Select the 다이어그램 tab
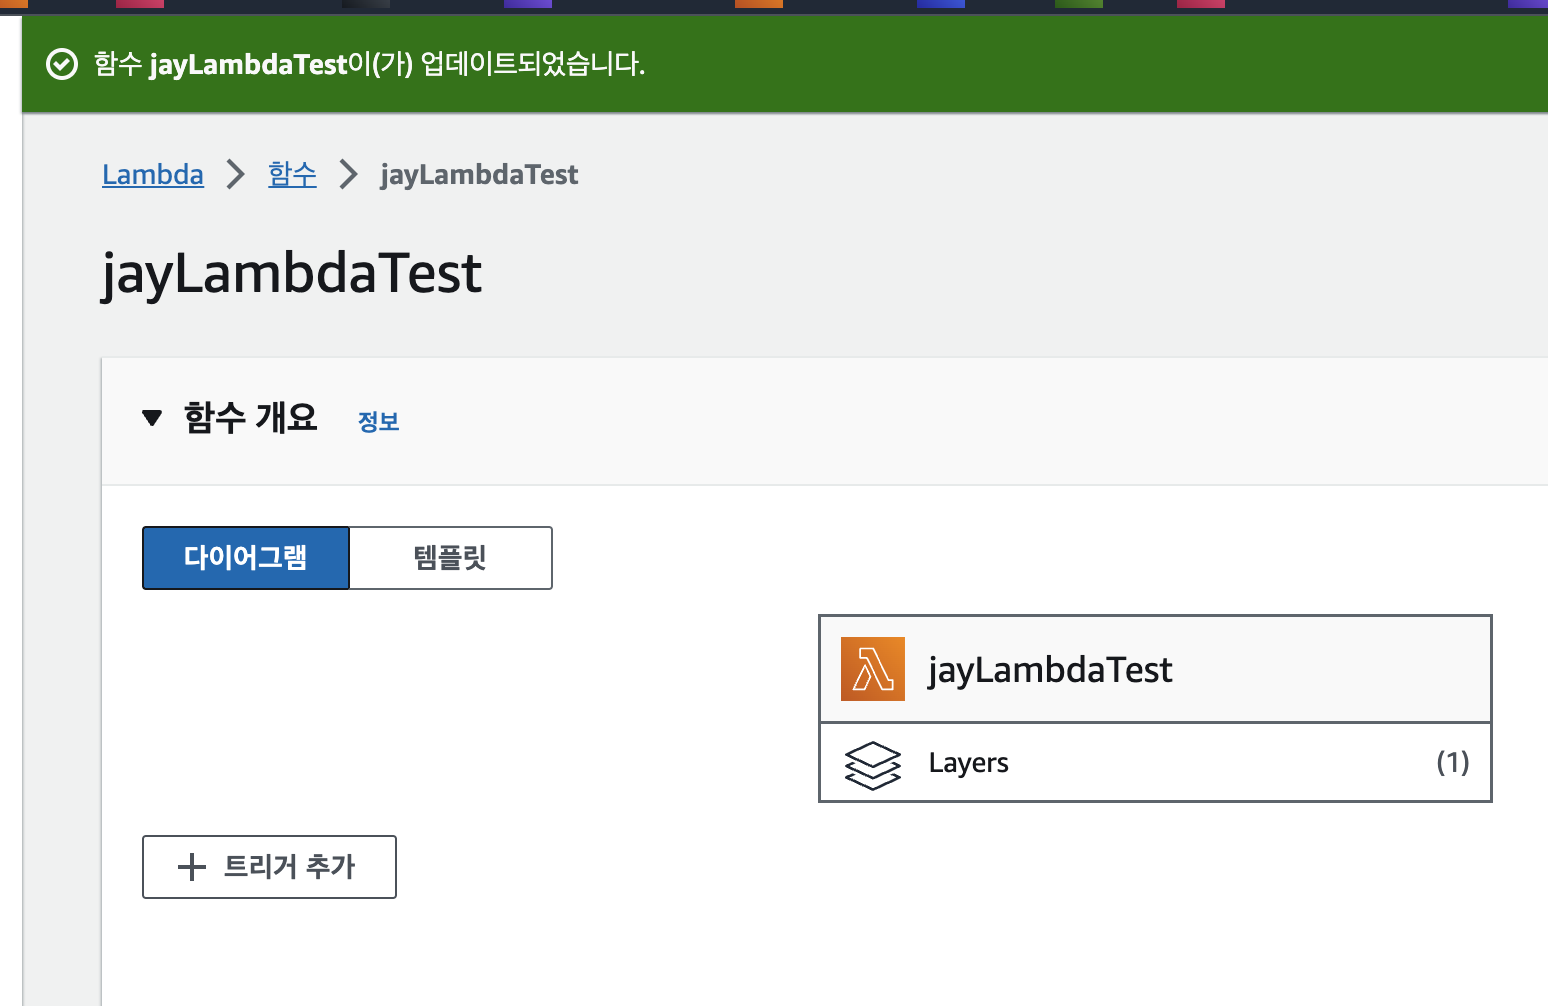 [x=245, y=558]
